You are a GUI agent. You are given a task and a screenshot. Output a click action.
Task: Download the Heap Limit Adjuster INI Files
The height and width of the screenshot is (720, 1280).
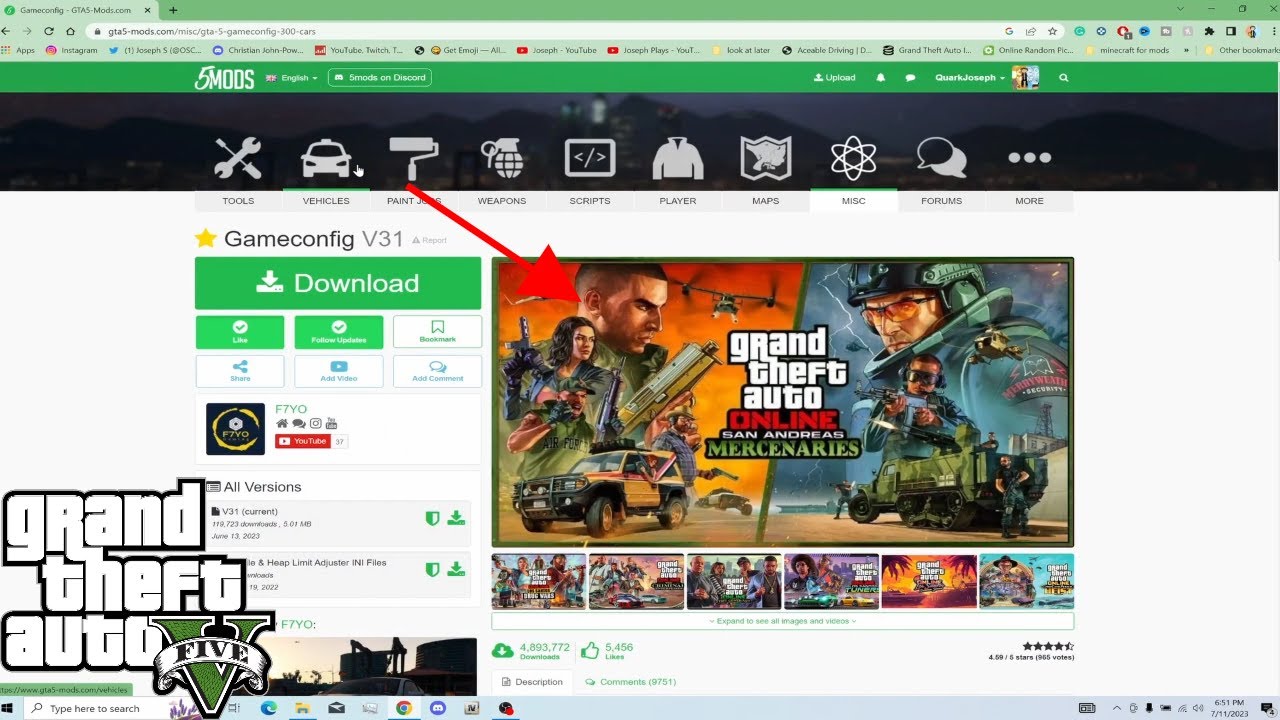[x=456, y=569]
